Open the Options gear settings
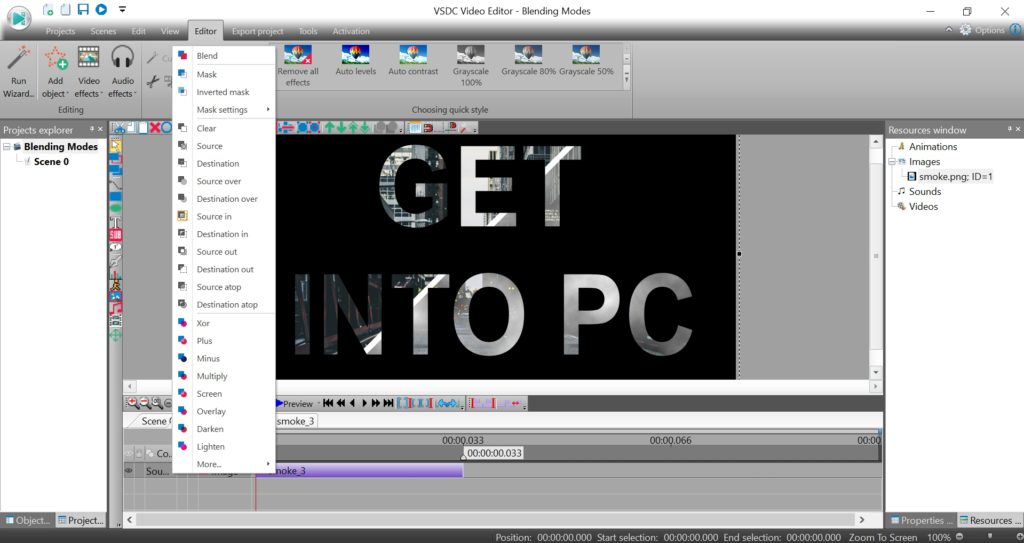The width and height of the screenshot is (1024, 543). click(x=982, y=30)
